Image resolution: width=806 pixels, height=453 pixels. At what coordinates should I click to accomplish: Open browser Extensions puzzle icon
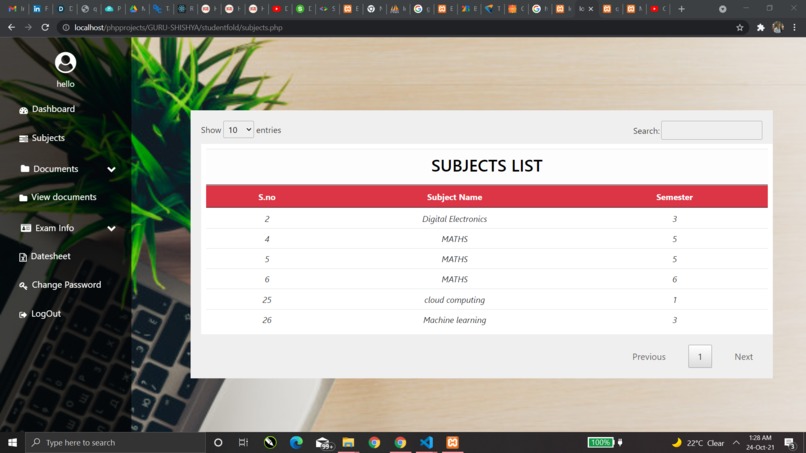click(761, 28)
